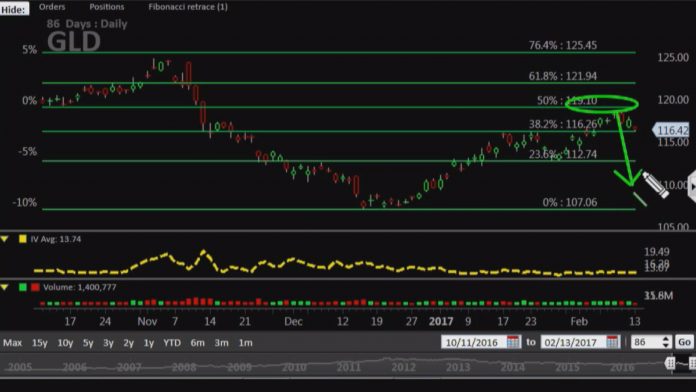Click the red Volume color swatch
This screenshot has width=696, height=392.
click(x=35, y=287)
